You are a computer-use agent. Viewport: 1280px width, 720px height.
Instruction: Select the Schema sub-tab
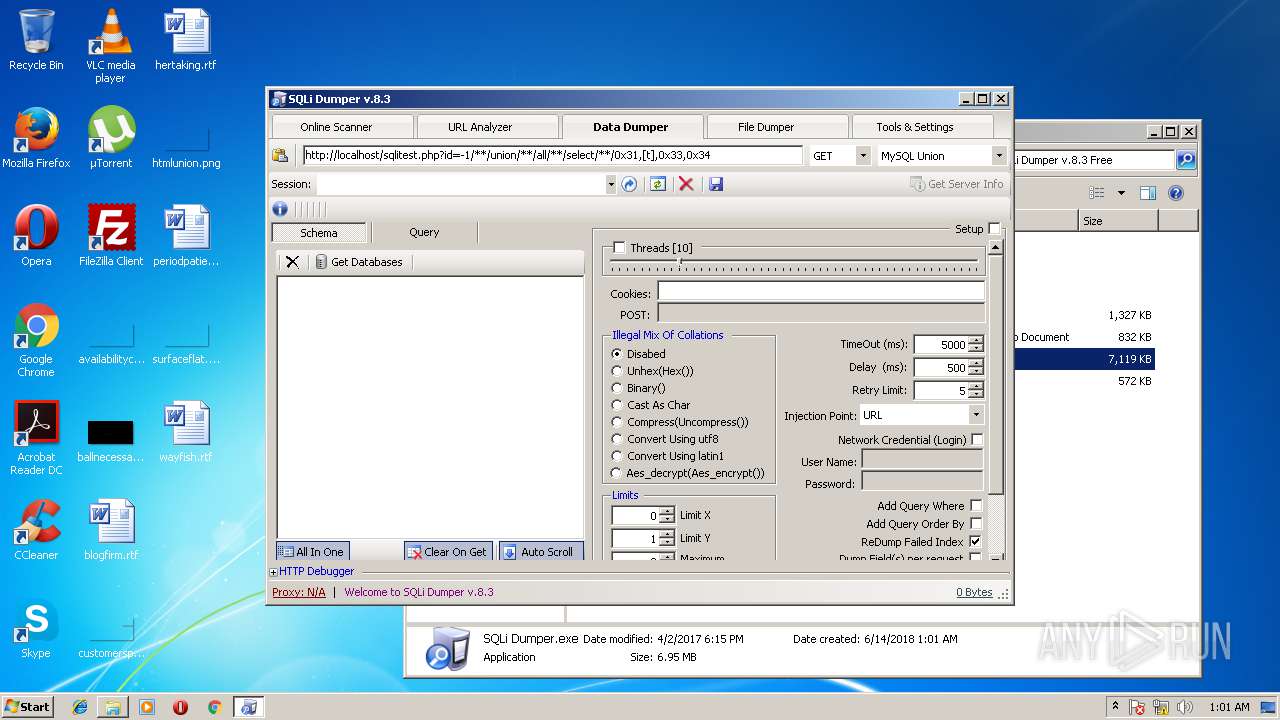coord(319,233)
